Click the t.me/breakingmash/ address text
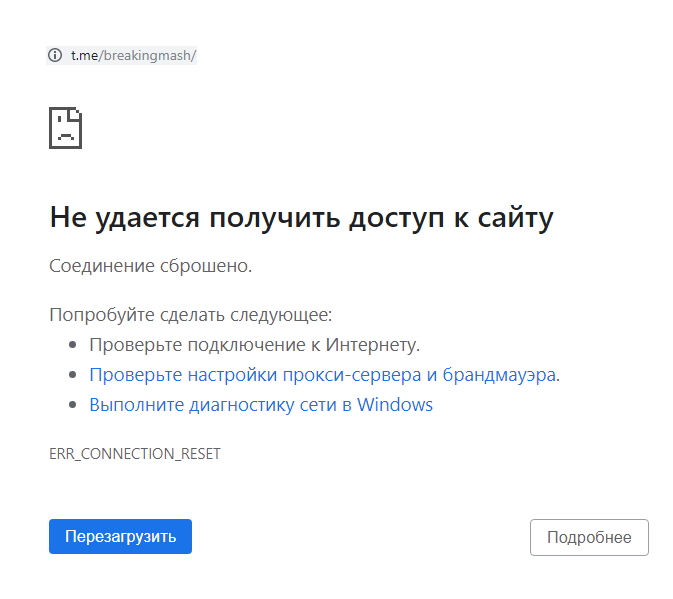The width and height of the screenshot is (673, 599). (133, 56)
